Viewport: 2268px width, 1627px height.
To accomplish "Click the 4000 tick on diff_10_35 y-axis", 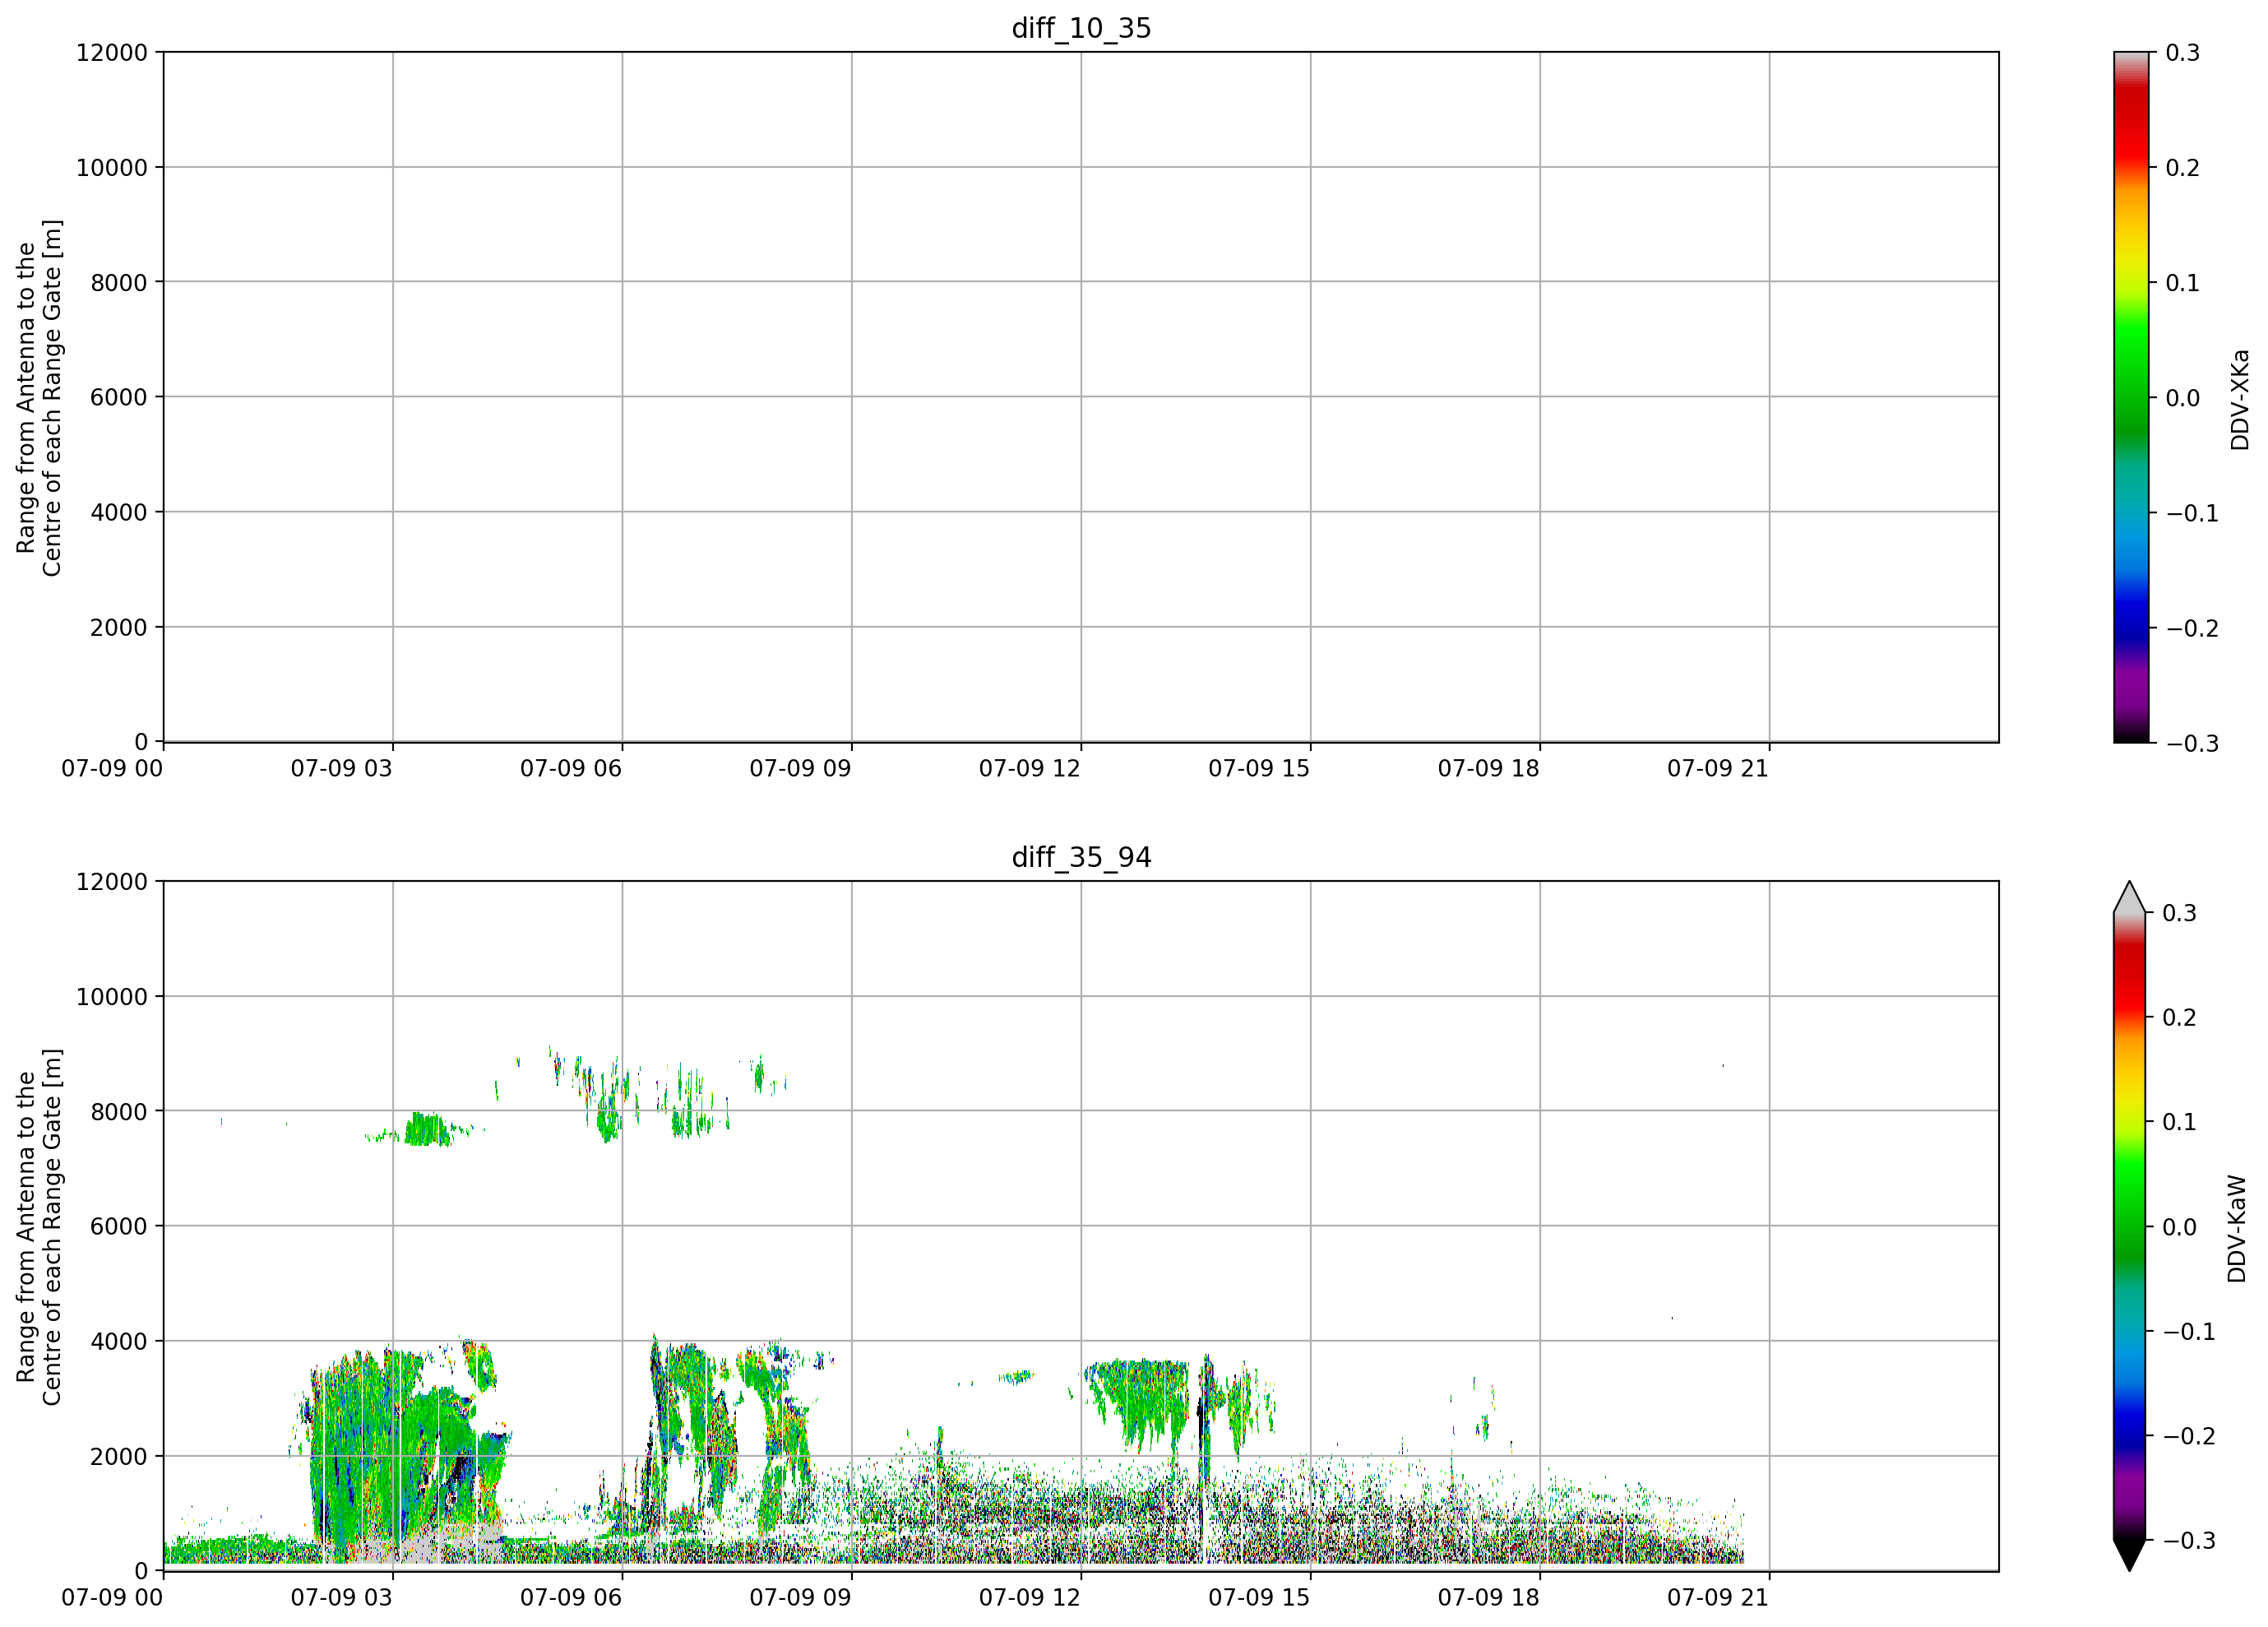I will click(x=119, y=513).
